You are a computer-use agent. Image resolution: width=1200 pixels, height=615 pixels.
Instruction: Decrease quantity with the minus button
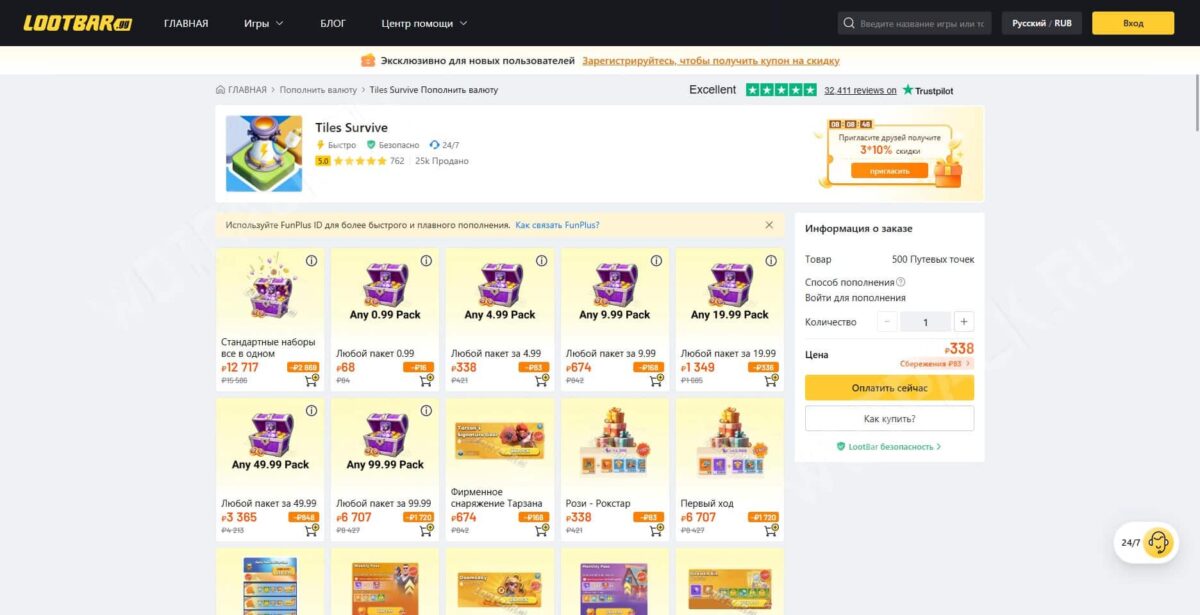pos(887,322)
